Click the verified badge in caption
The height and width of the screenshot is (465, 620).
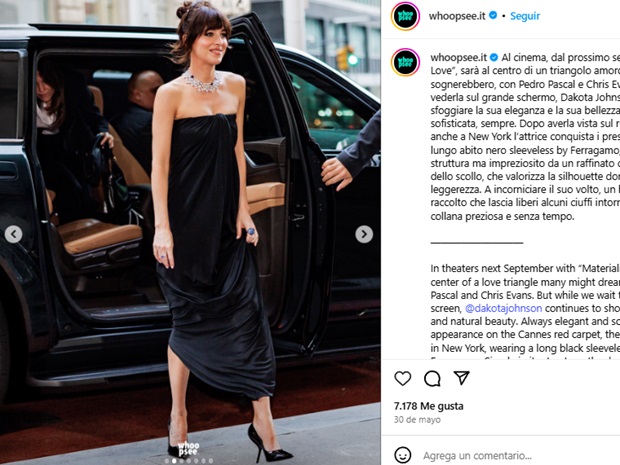pyautogui.click(x=493, y=57)
